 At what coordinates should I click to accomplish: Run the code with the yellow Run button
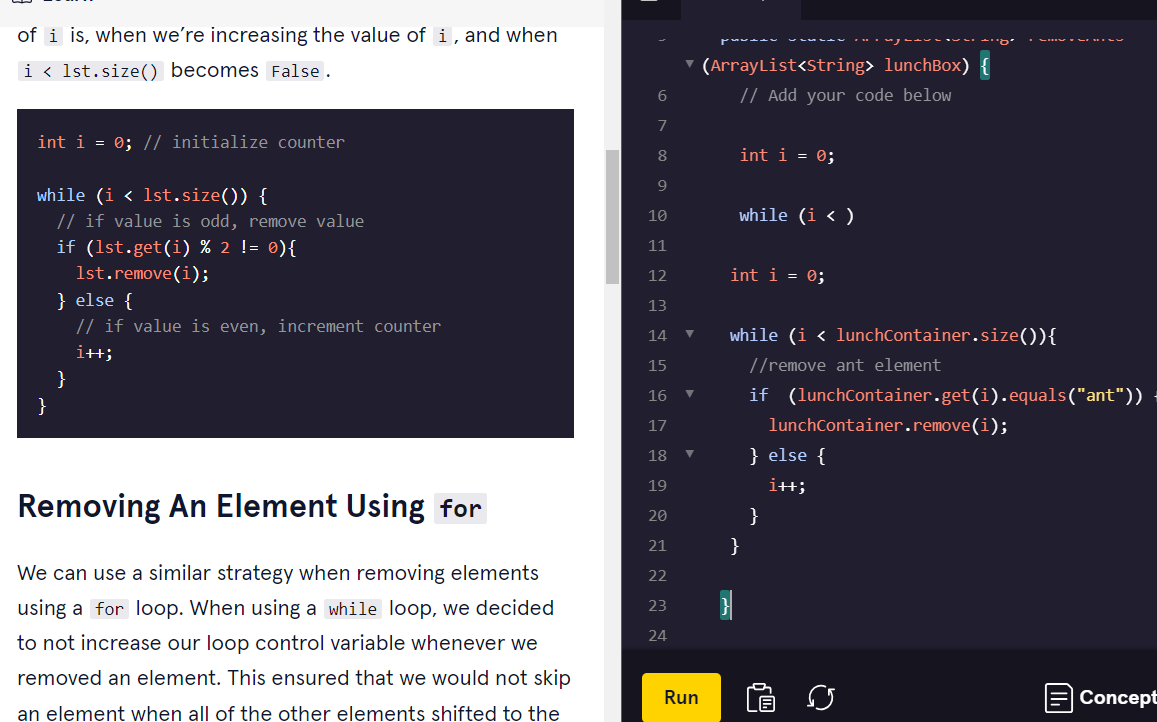pyautogui.click(x=681, y=697)
